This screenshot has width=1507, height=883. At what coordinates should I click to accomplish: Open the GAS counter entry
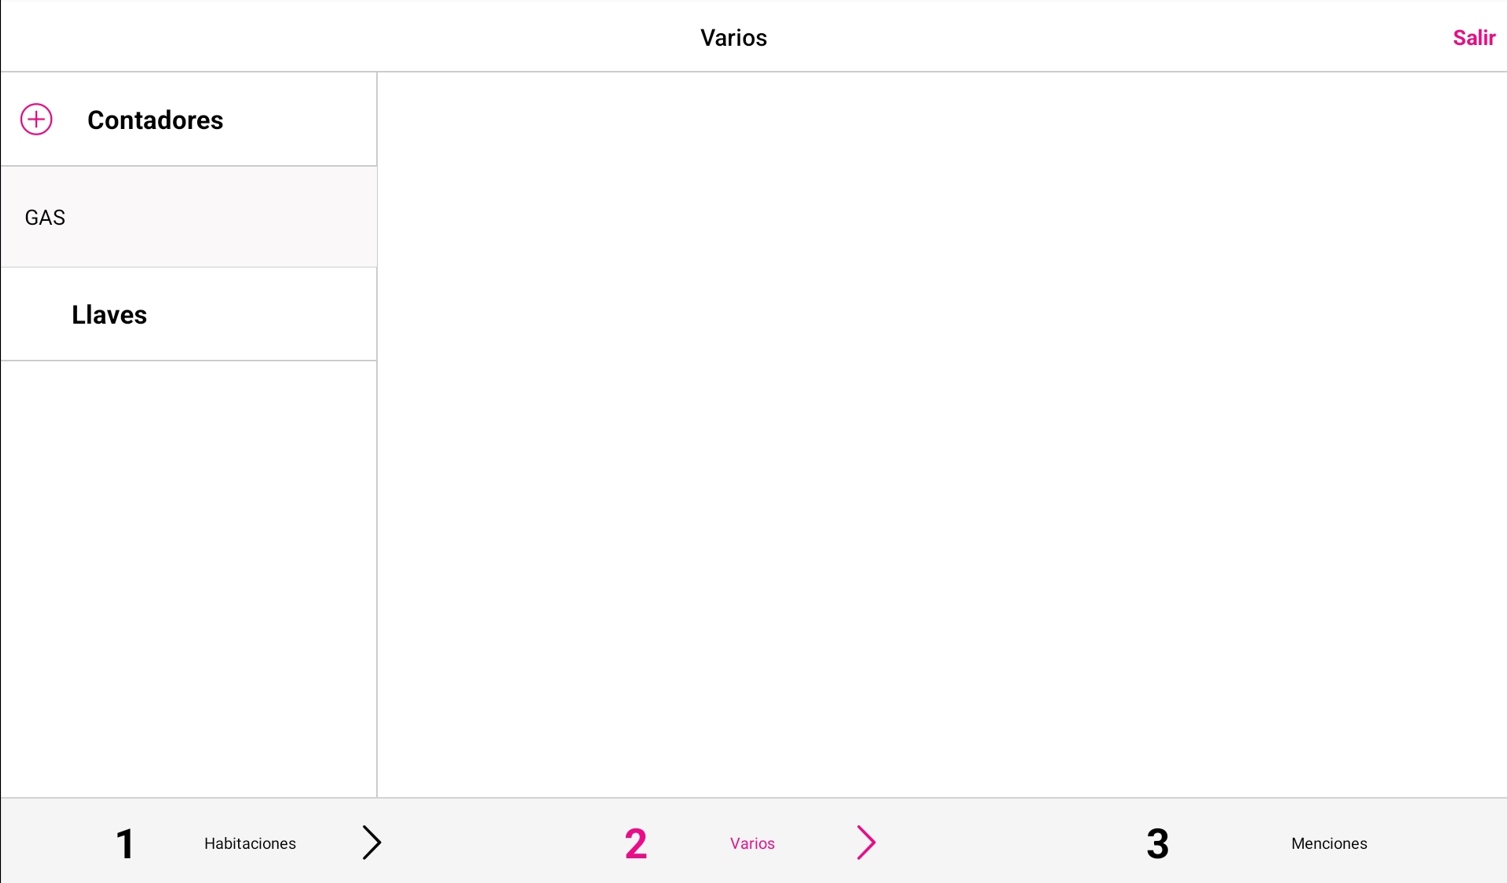click(x=189, y=217)
